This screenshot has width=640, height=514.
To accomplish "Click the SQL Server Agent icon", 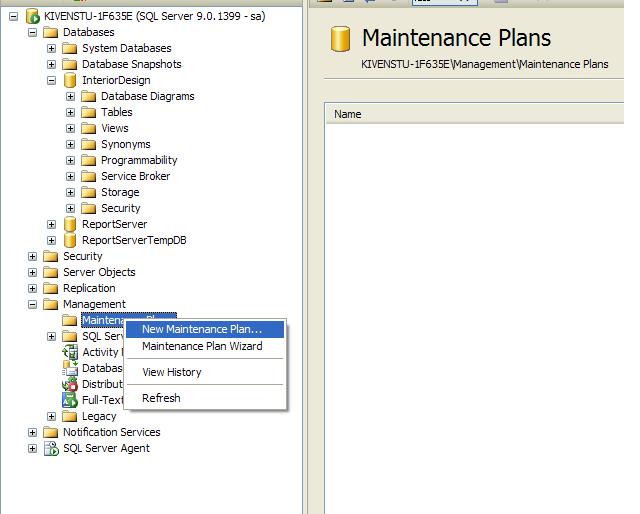I will pos(51,448).
